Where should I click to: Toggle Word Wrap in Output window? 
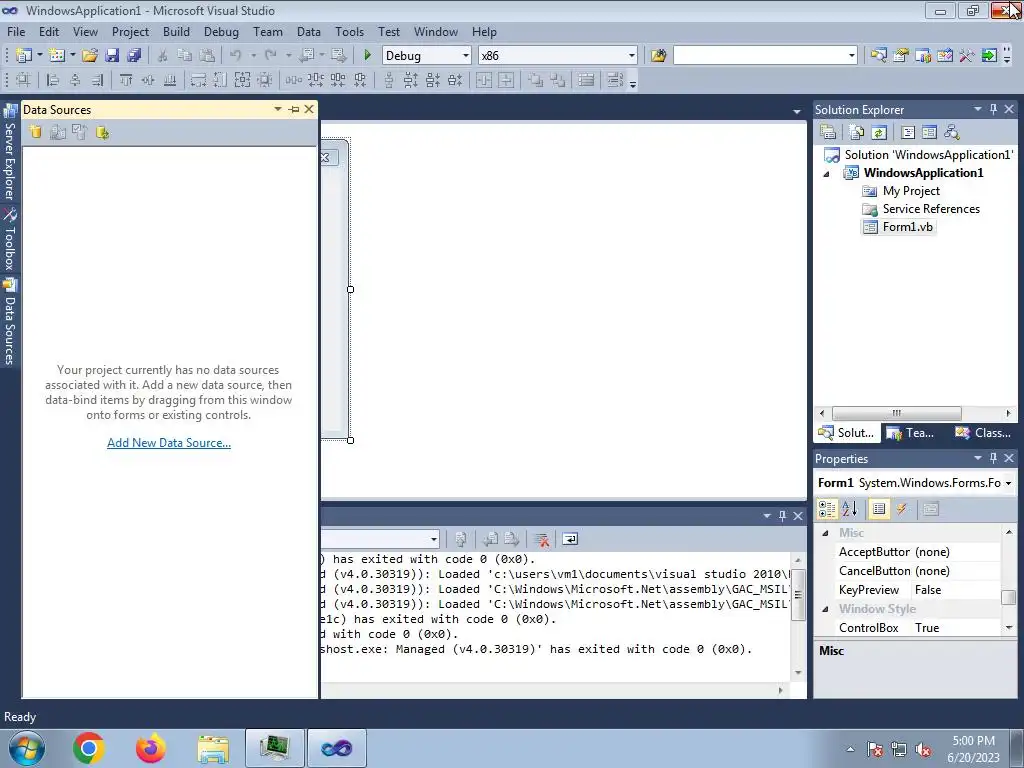coord(569,539)
